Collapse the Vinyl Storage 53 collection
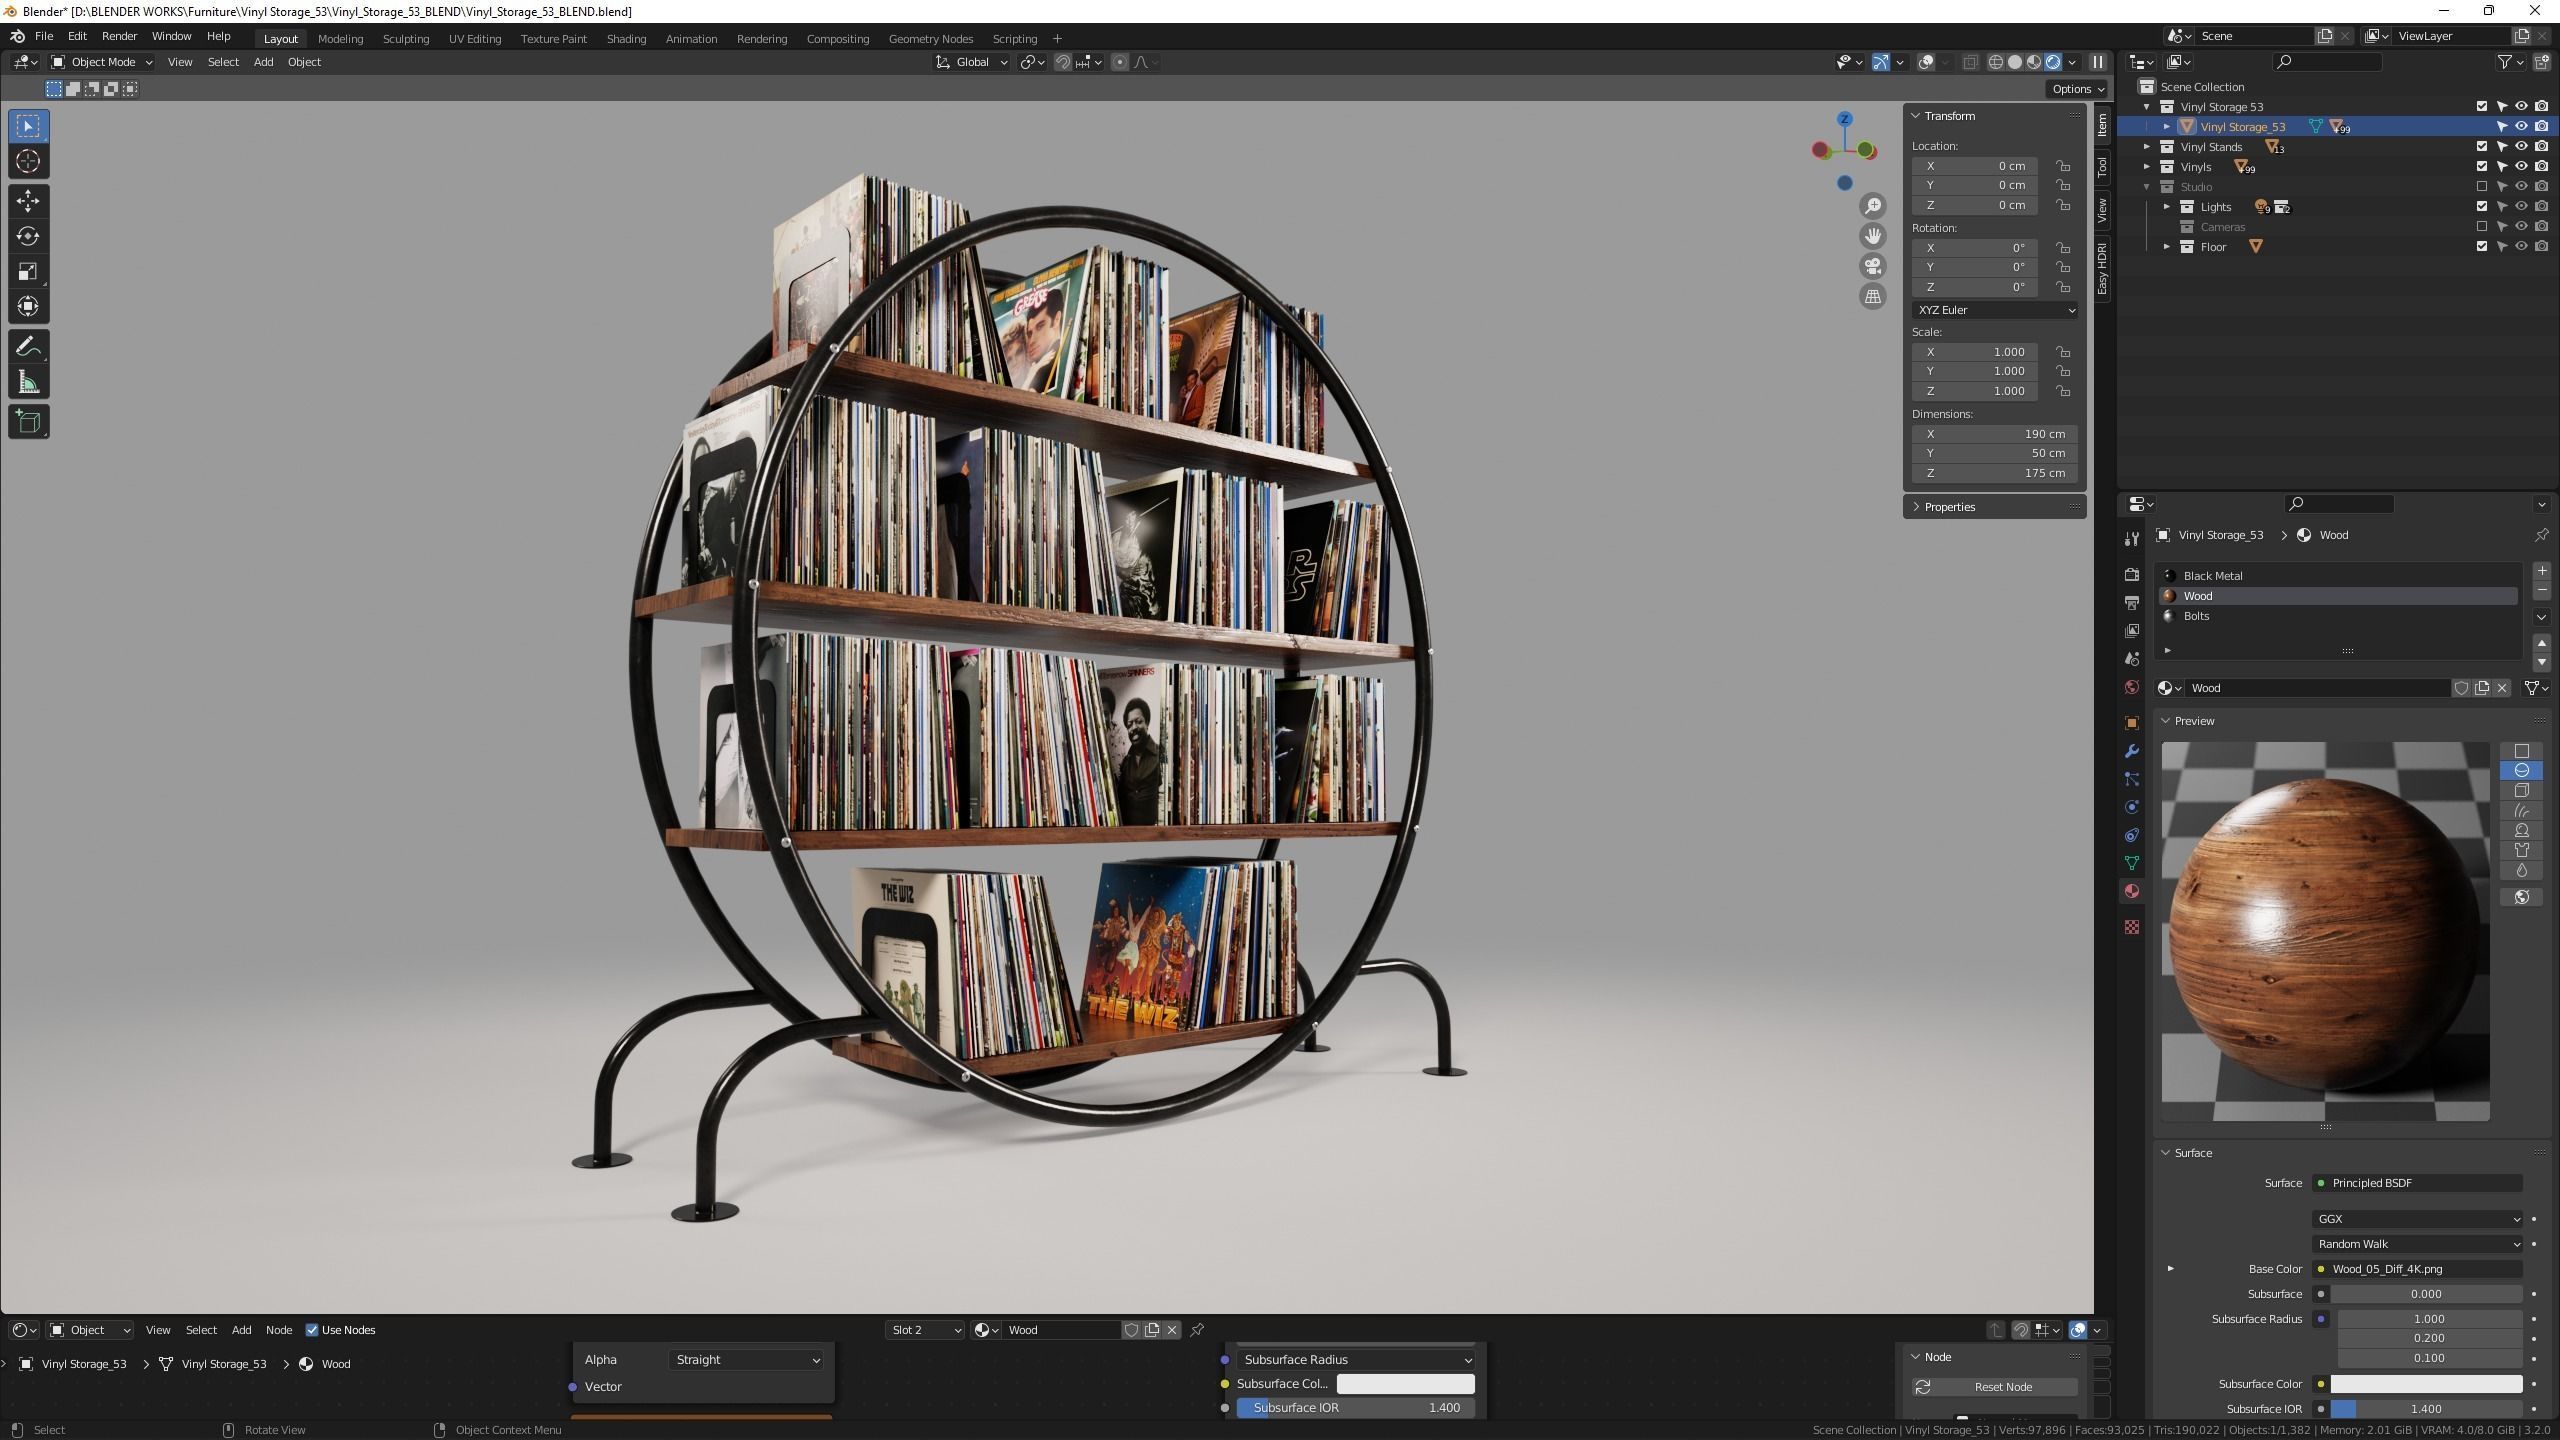 click(2146, 107)
